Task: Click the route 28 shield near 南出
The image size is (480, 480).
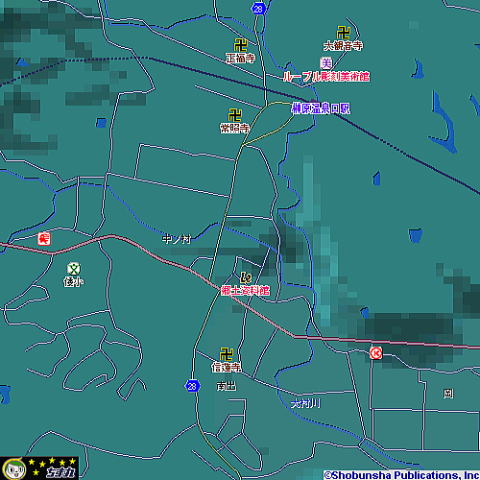Action: 192,386
